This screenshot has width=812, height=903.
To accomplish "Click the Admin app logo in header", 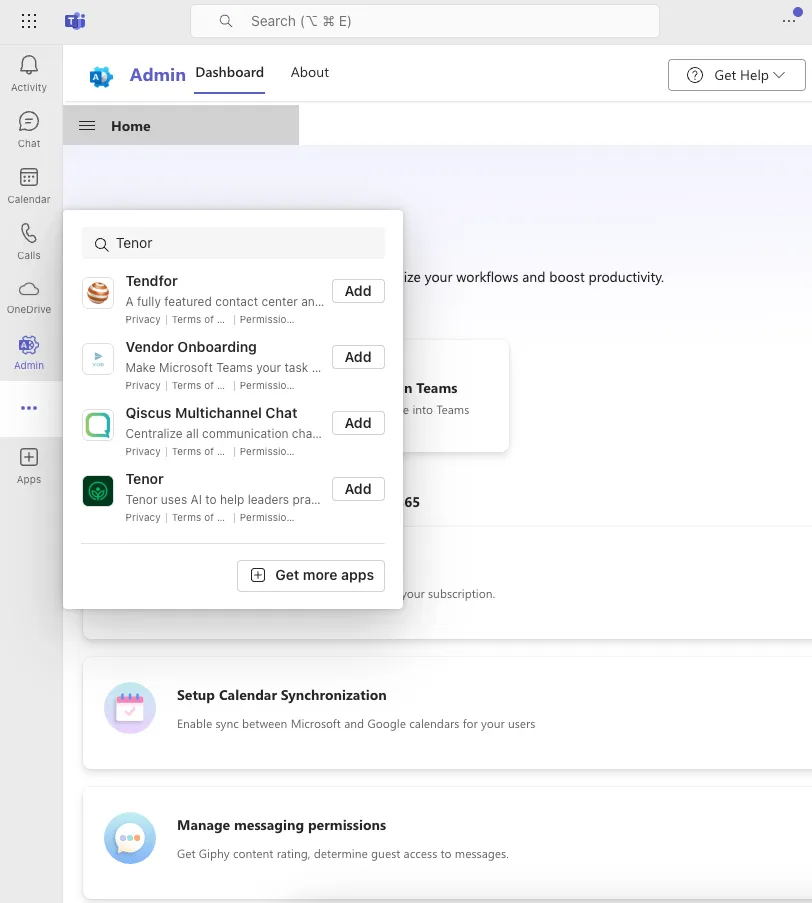I will click(101, 76).
